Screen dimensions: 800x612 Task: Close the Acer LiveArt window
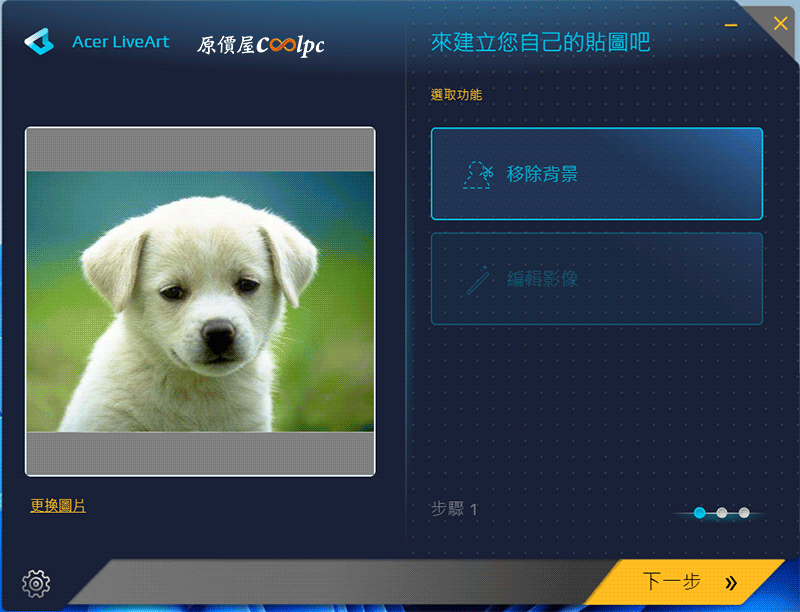point(780,23)
